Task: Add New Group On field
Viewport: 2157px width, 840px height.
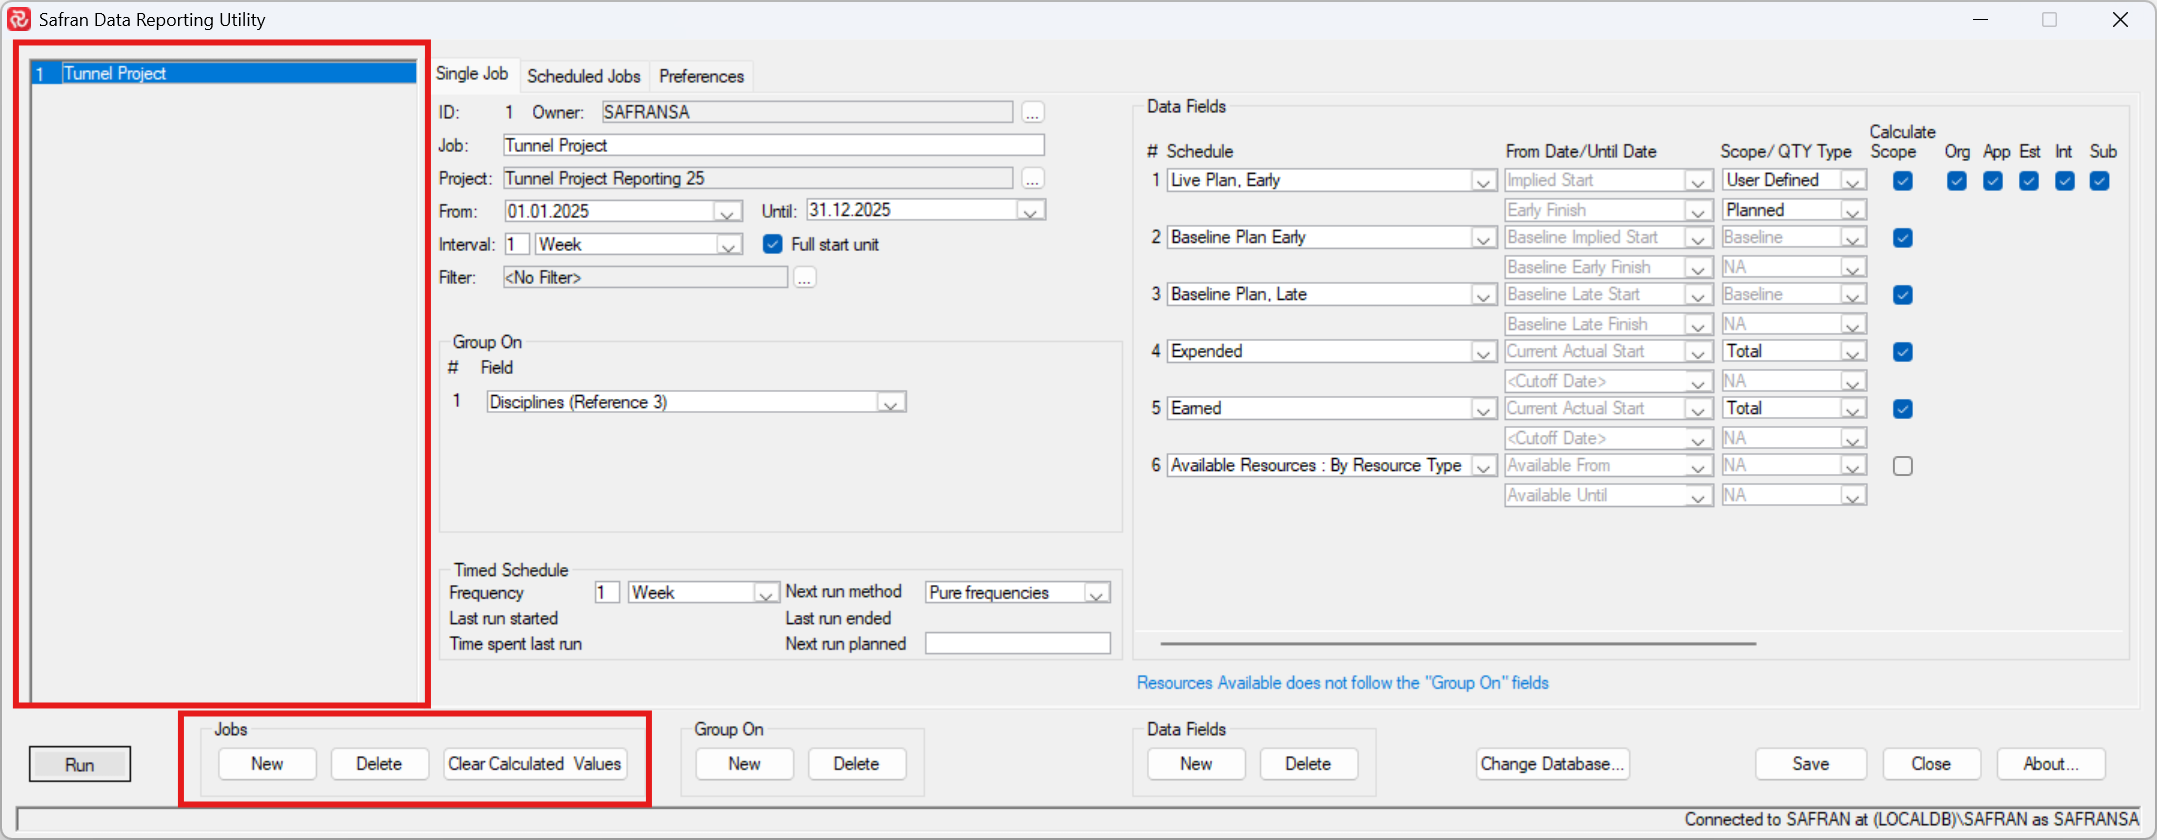Action: pyautogui.click(x=744, y=764)
